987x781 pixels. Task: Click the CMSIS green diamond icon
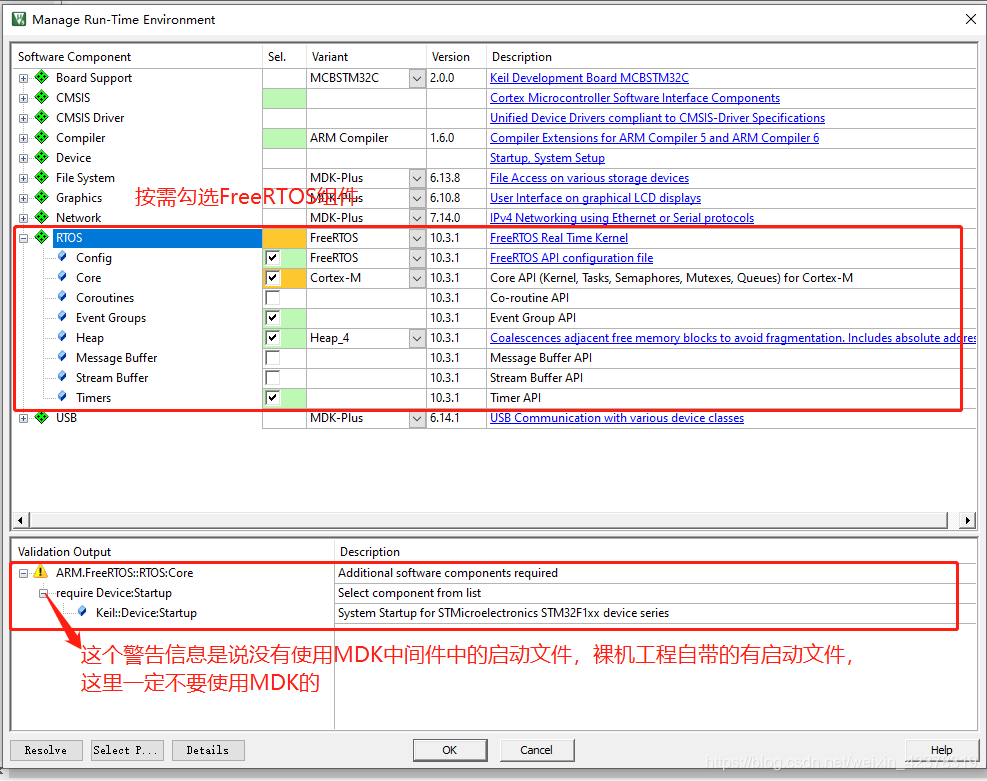point(42,98)
